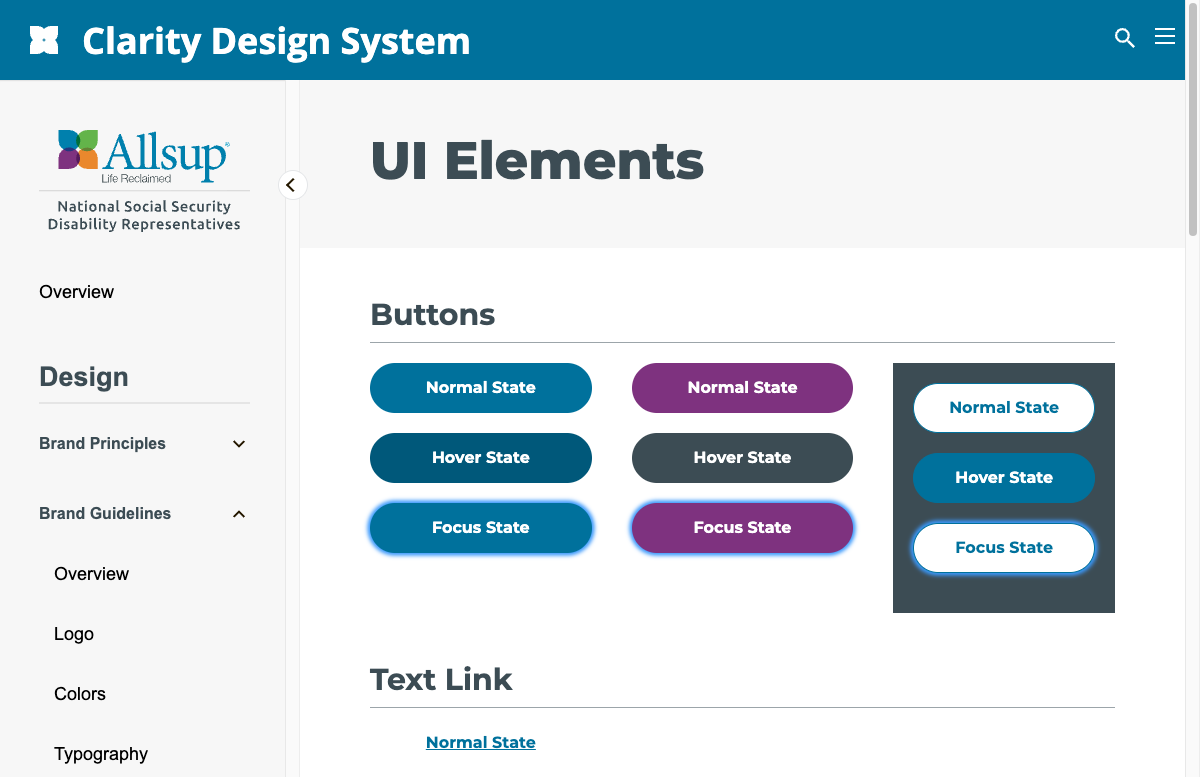Open the search icon in the header
Screen dimensions: 1200x777
click(x=1124, y=37)
